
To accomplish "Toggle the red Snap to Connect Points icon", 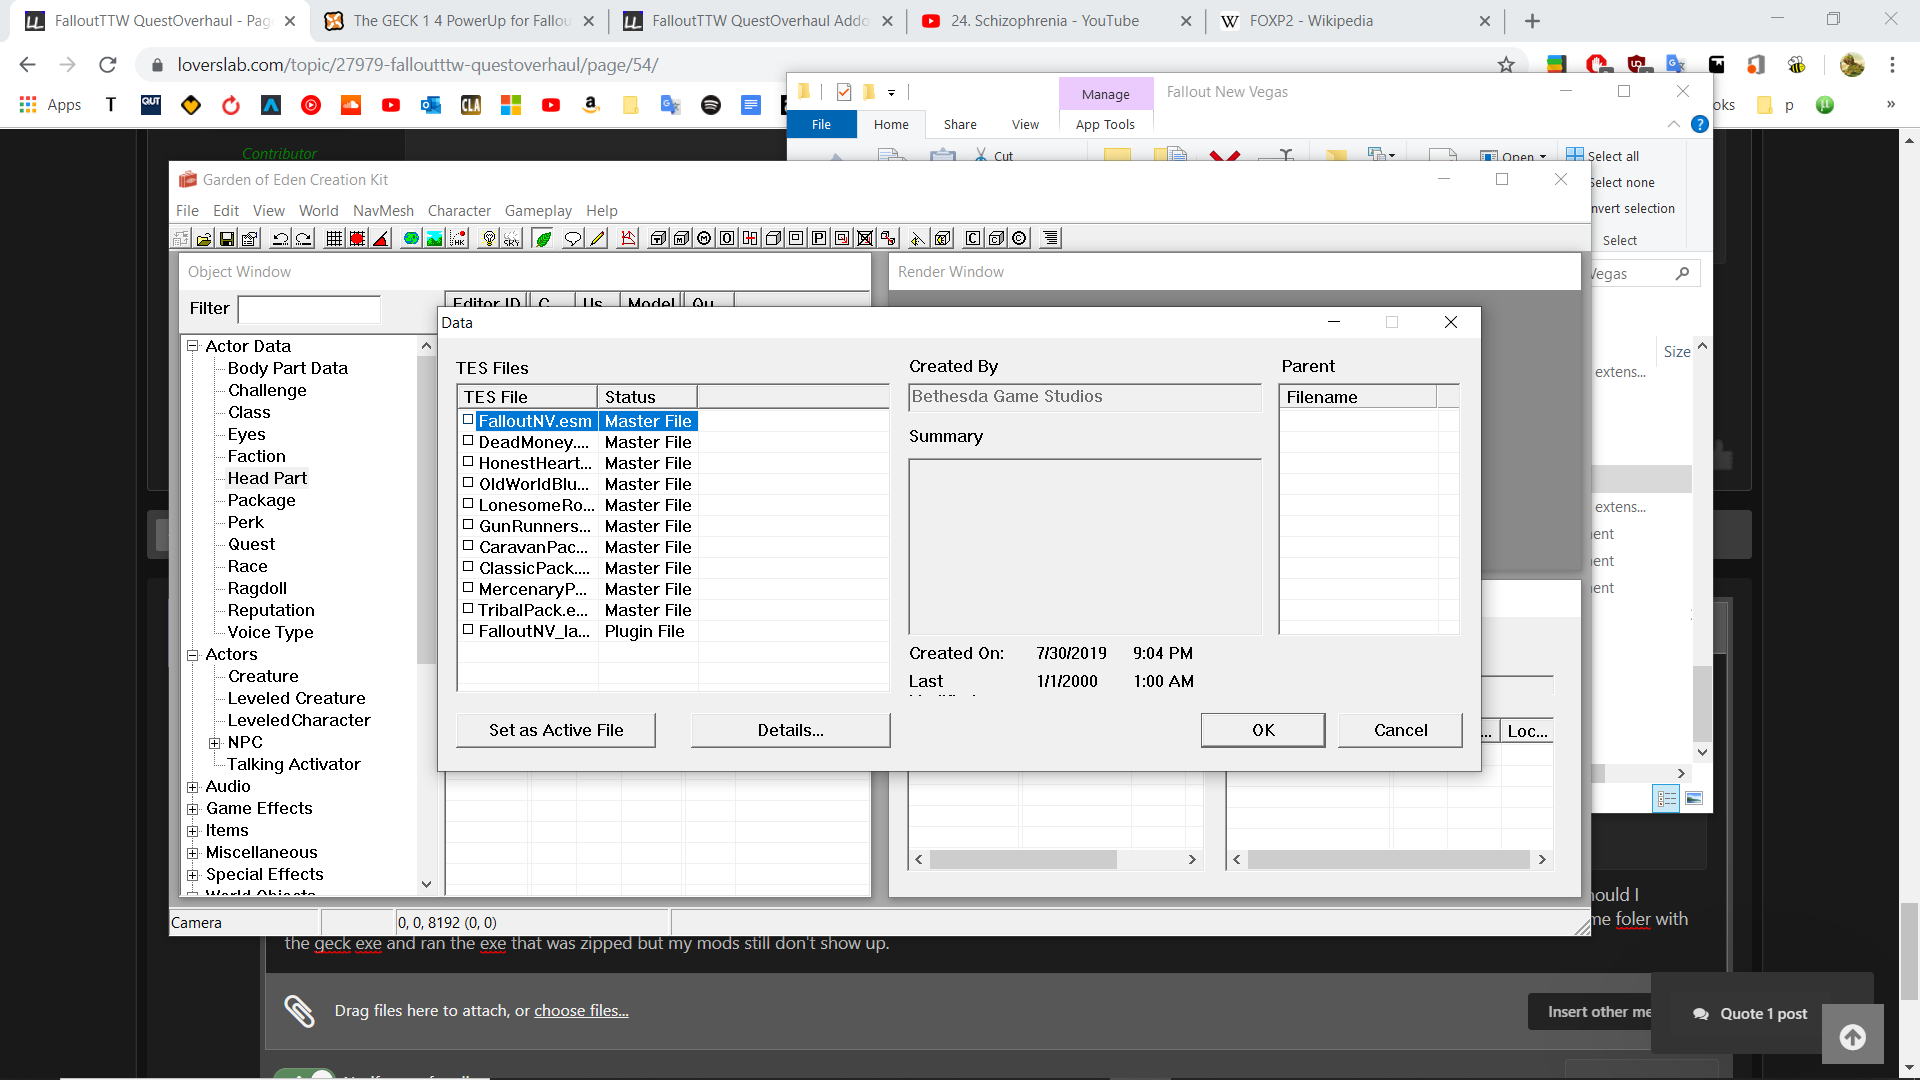I will 357,238.
